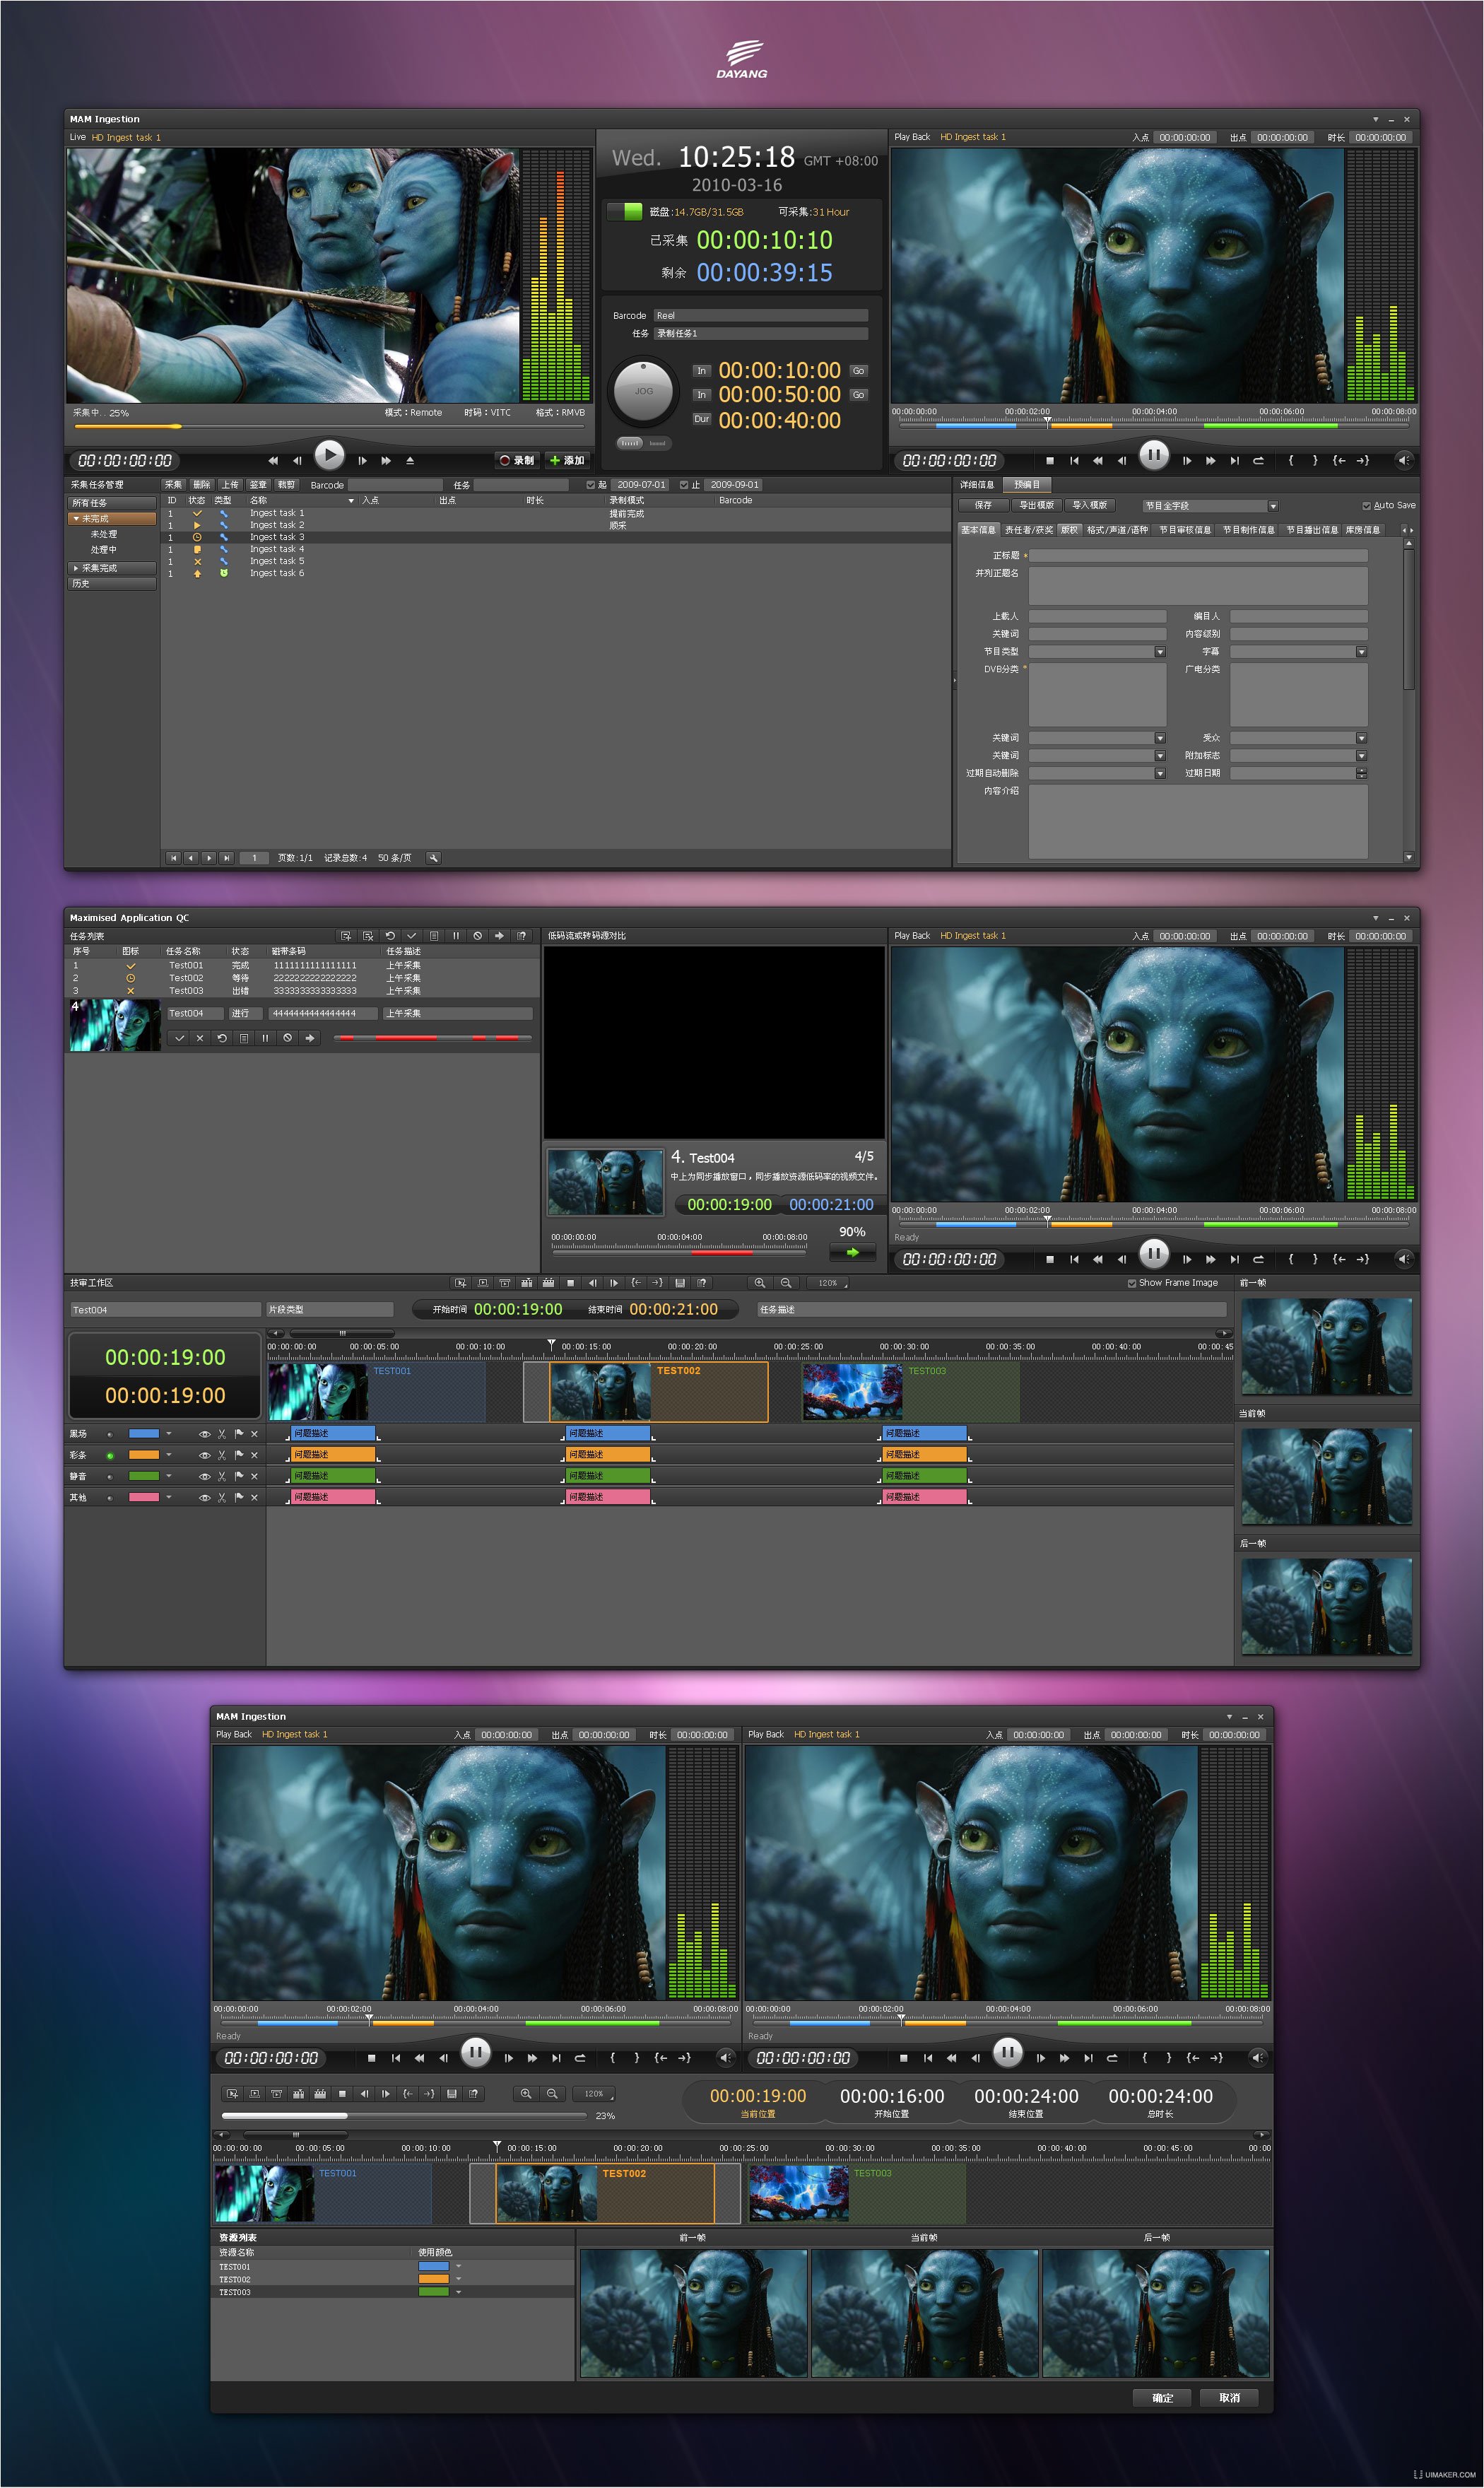The width and height of the screenshot is (1484, 2488).
Task: Open the 受众 dropdown
Action: (1361, 738)
